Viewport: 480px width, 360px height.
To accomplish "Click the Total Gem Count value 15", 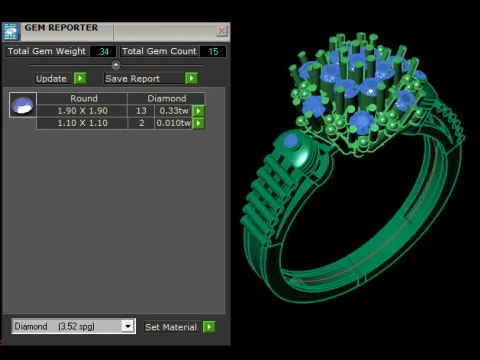I will (x=213, y=51).
